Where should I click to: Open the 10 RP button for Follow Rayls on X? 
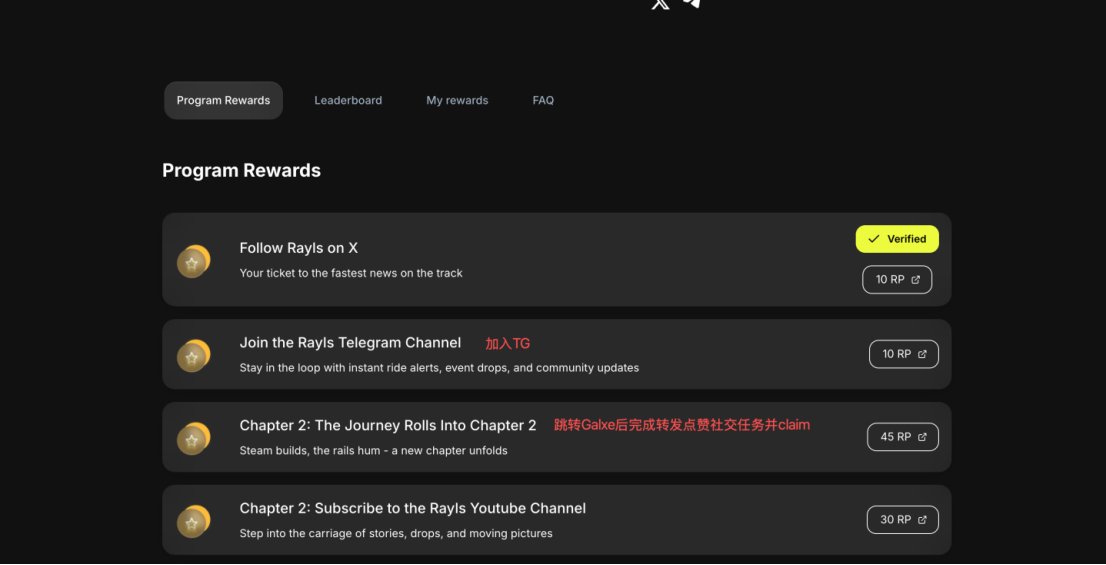(897, 279)
